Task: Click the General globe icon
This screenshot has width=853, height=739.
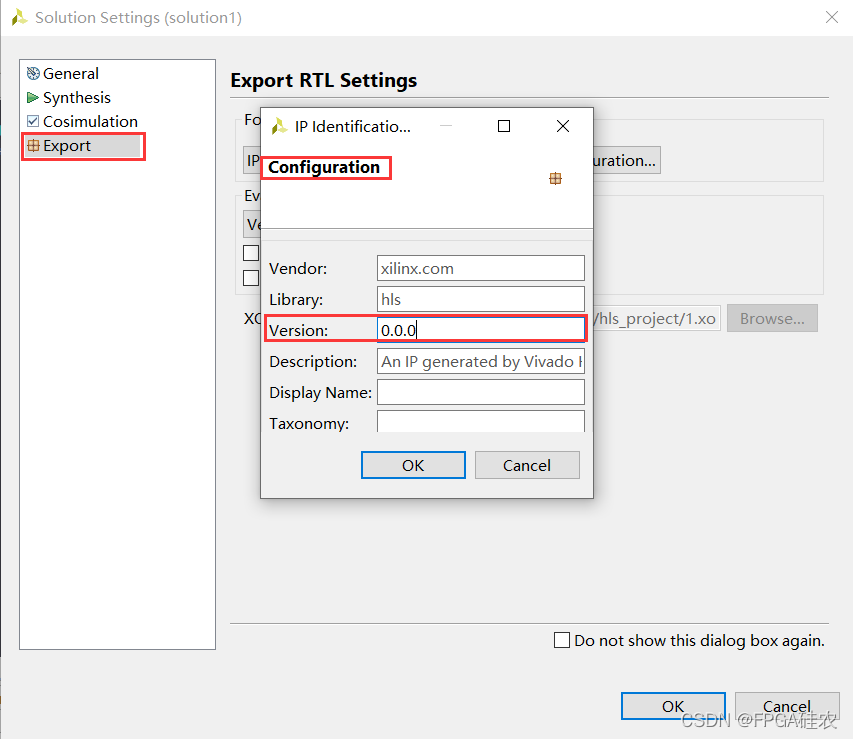Action: point(33,73)
